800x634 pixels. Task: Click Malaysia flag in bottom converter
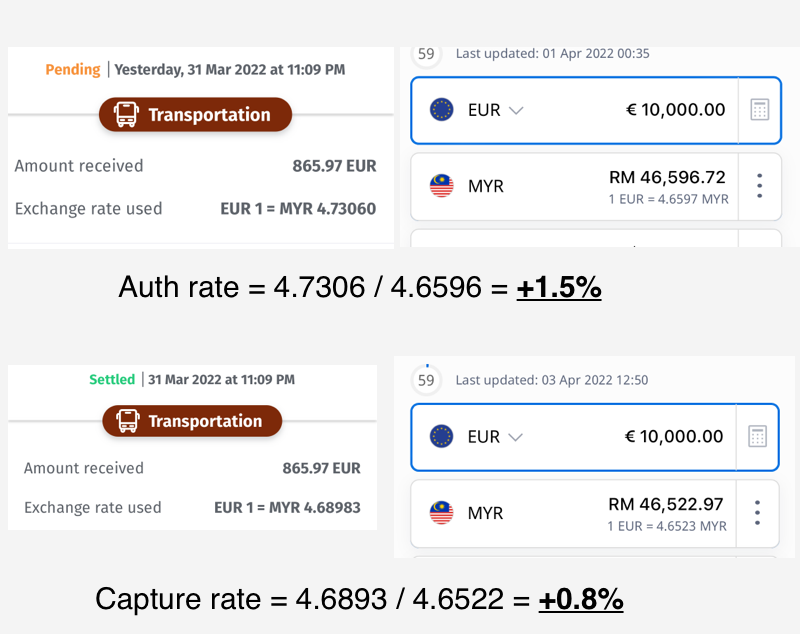tap(441, 513)
